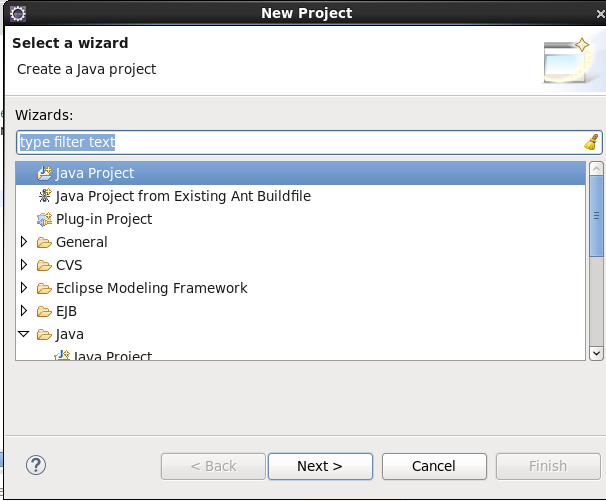This screenshot has height=501, width=606.
Task: Open the window menu icon in title bar
Action: [x=18, y=13]
